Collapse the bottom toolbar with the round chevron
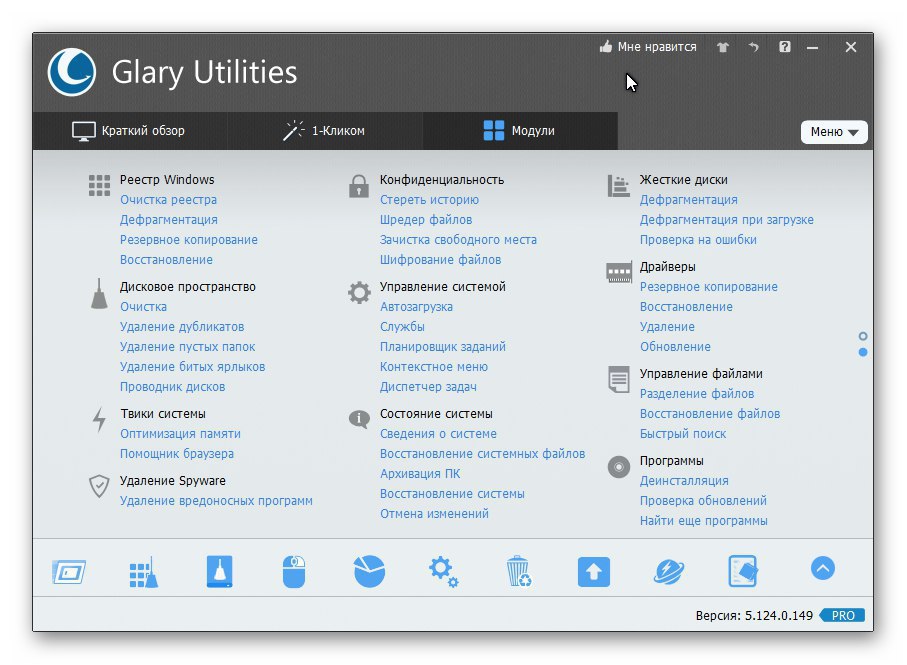The height and width of the screenshot is (665, 907). coord(823,568)
